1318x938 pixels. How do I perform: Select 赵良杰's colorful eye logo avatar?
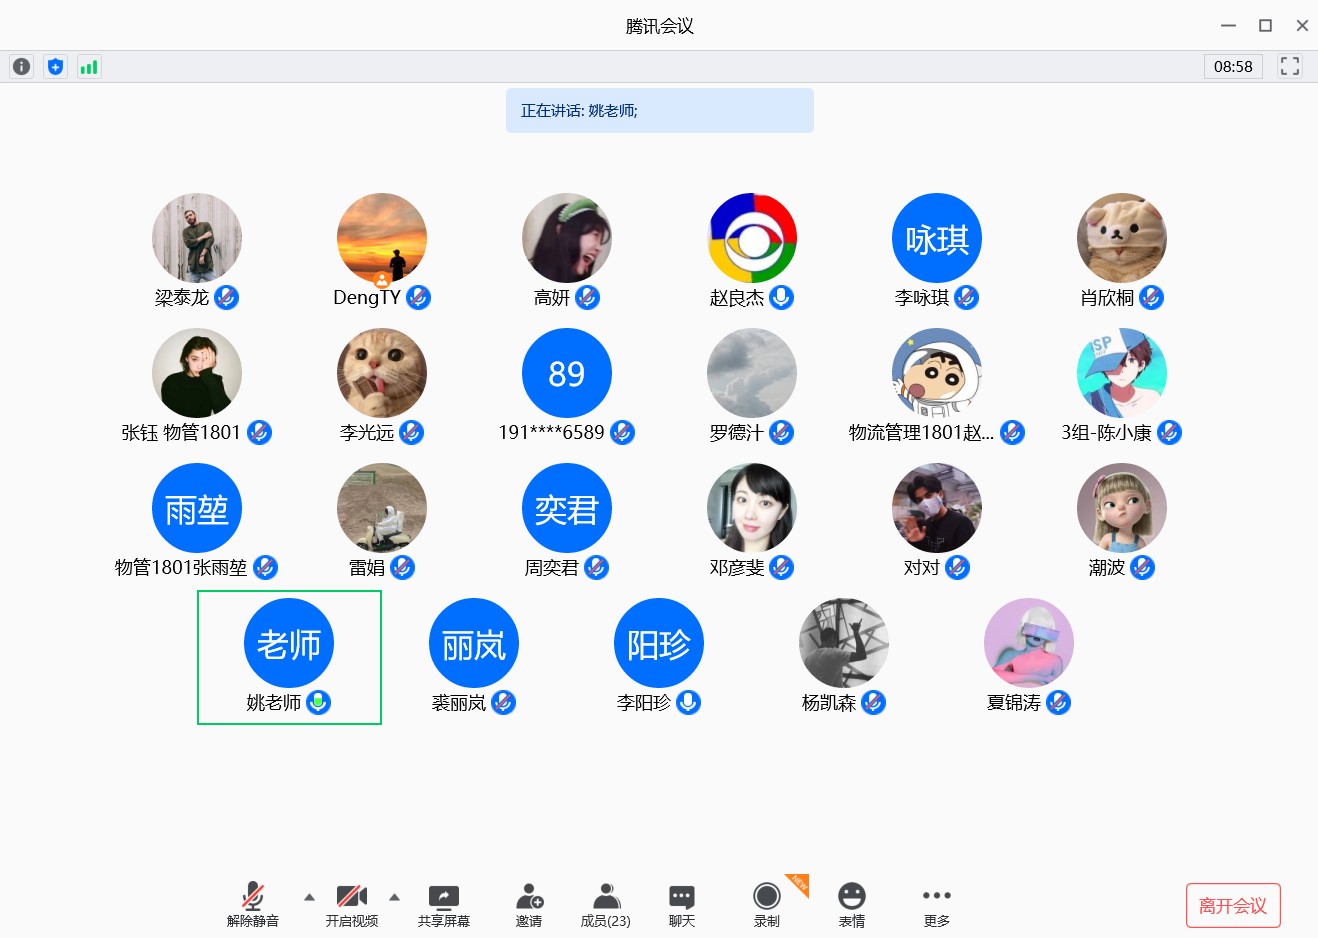click(x=752, y=238)
